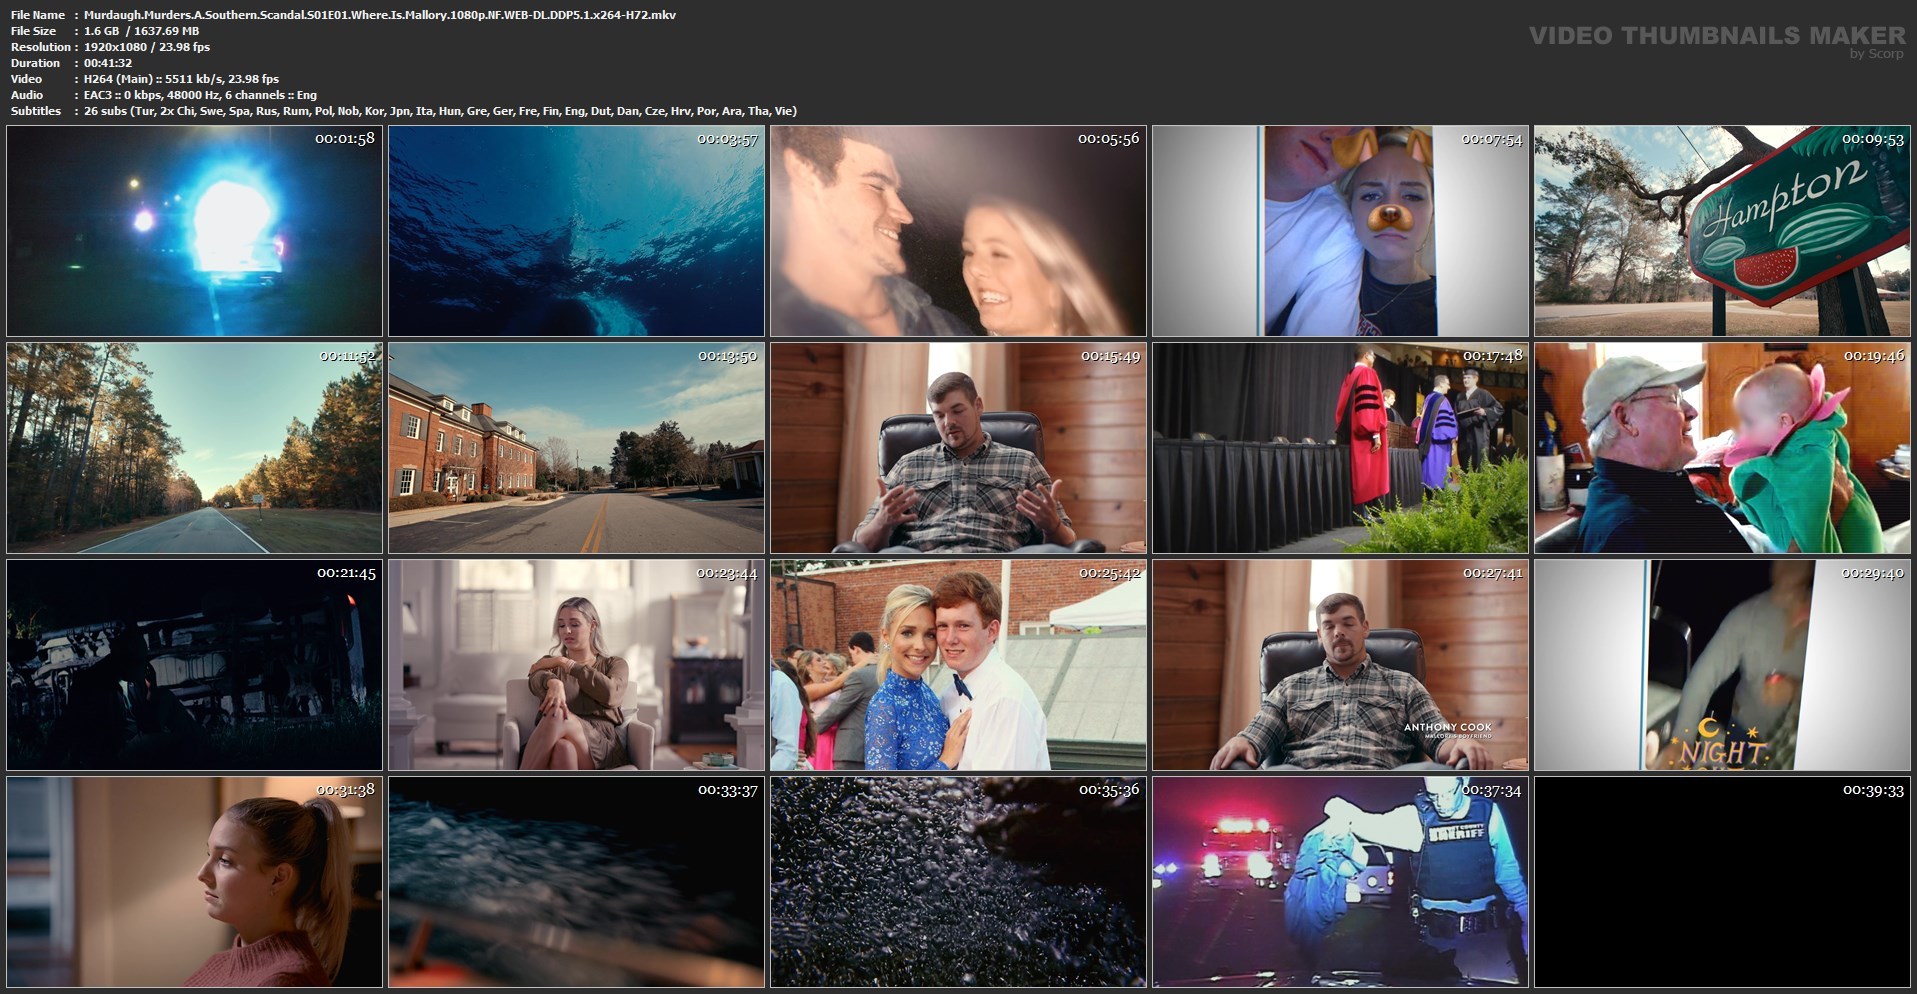Image resolution: width=1917 pixels, height=994 pixels.
Task: Select the Hampton sign thumbnail at 00:09:53
Action: tap(1723, 231)
